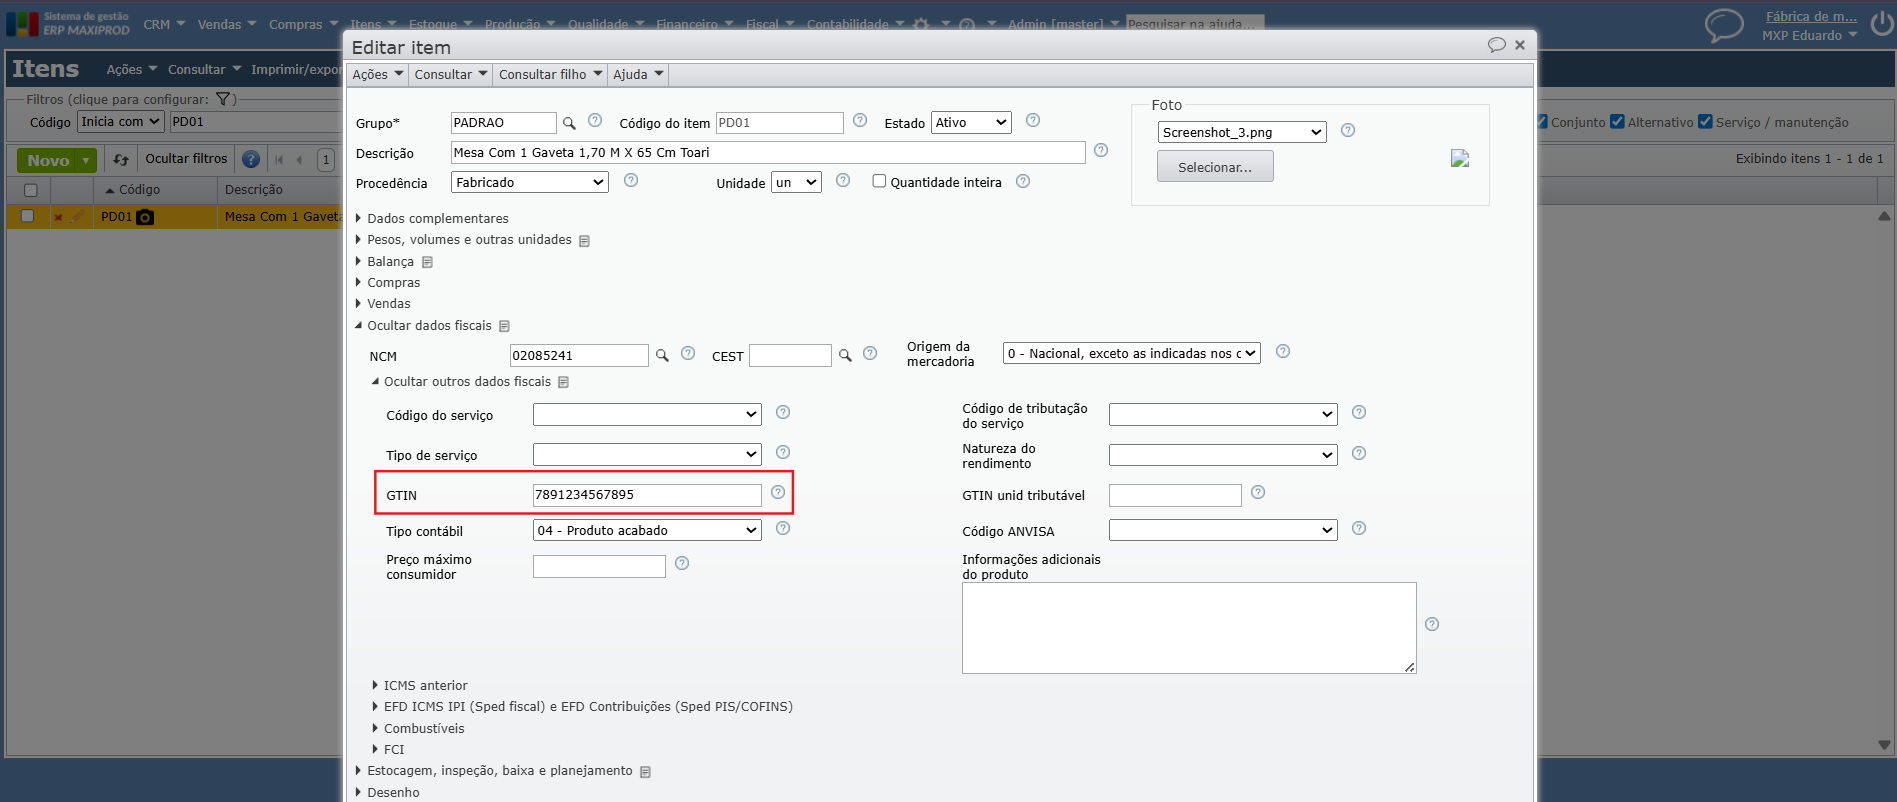This screenshot has height=802, width=1897.
Task: Click the refresh icon beside Novo button
Action: [121, 160]
